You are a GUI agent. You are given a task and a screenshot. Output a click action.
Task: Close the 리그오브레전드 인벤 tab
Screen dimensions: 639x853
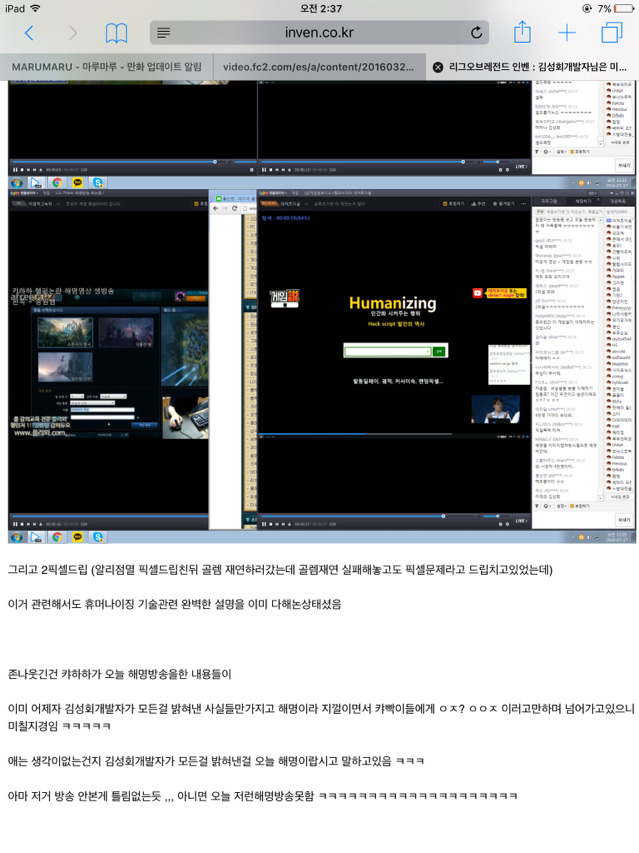click(x=438, y=67)
